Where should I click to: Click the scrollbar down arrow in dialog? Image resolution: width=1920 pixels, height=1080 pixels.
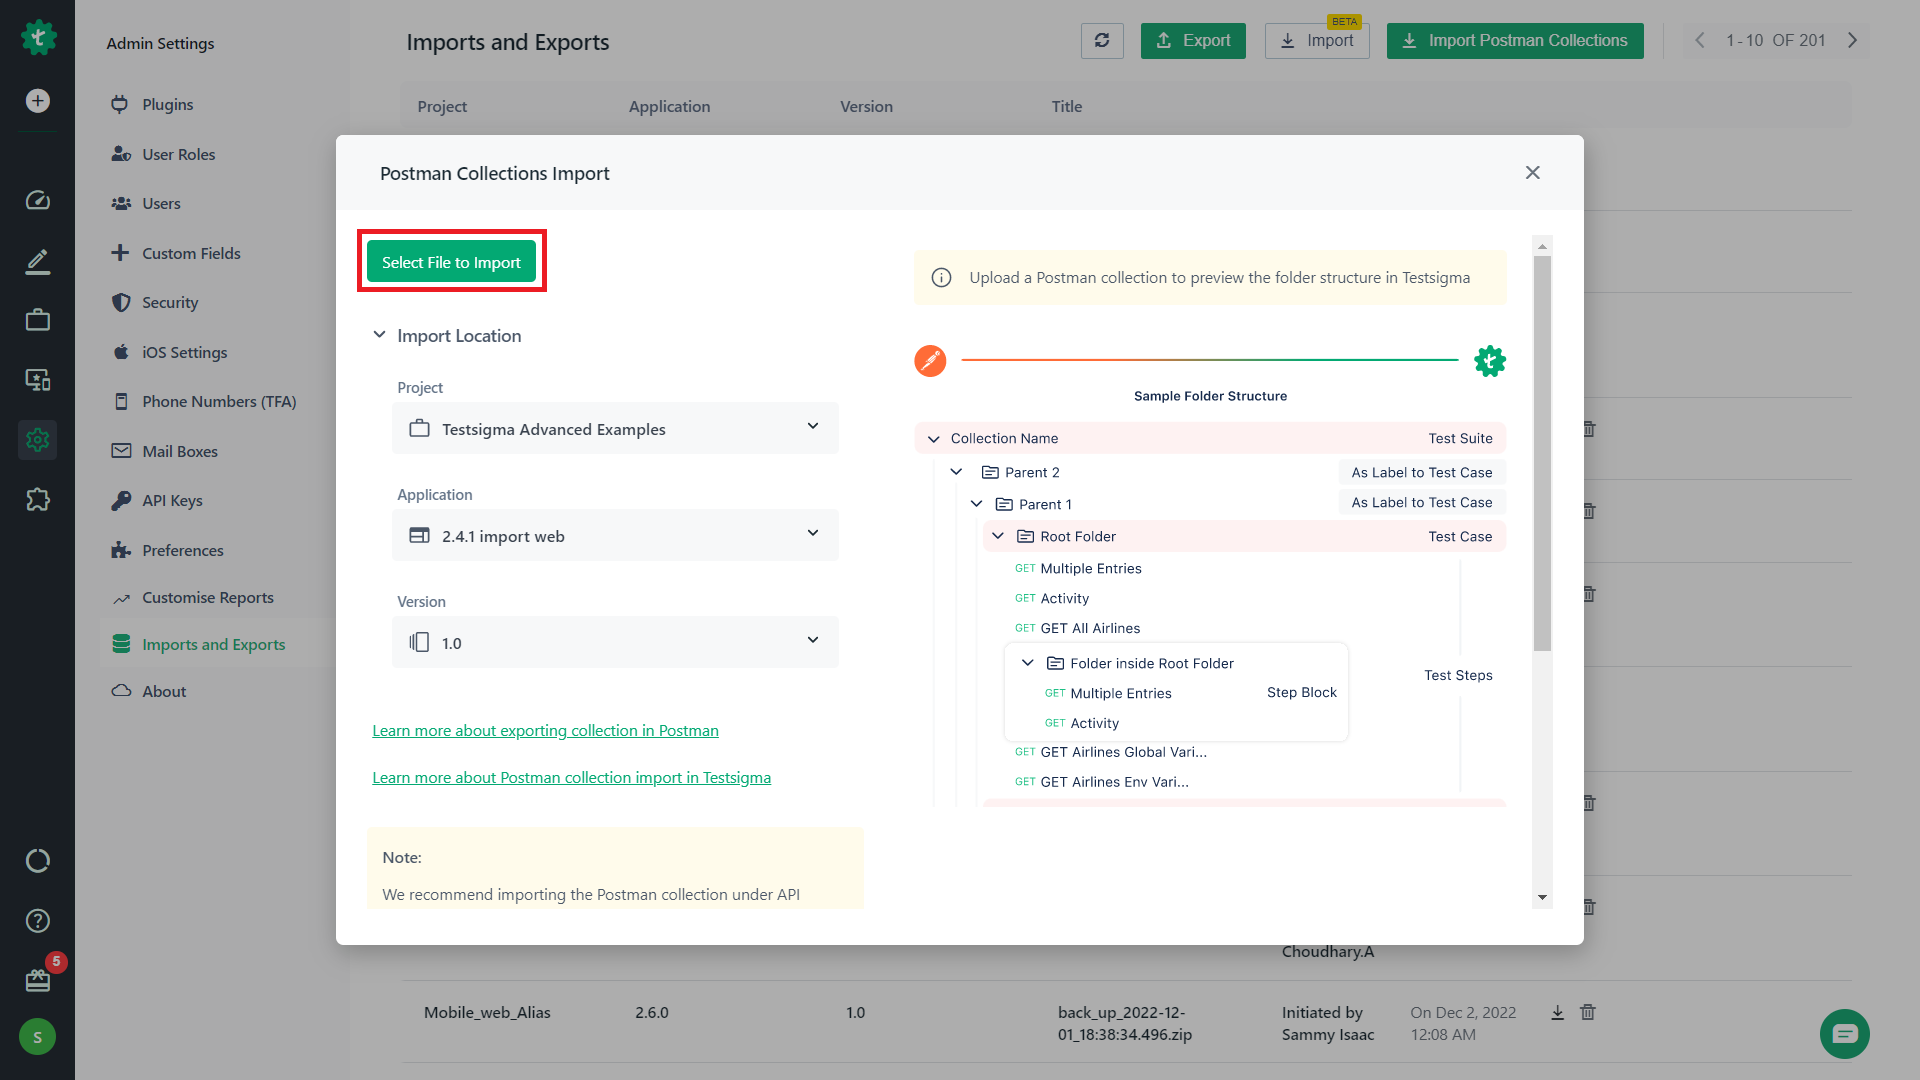pos(1542,897)
